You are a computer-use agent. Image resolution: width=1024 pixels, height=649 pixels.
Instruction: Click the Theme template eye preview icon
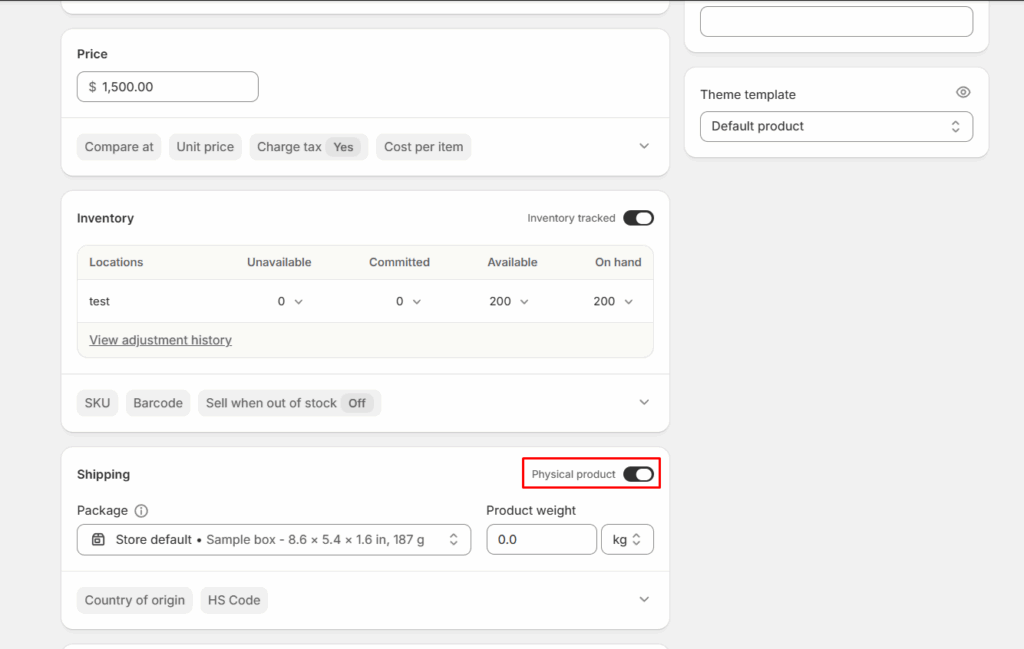963,92
